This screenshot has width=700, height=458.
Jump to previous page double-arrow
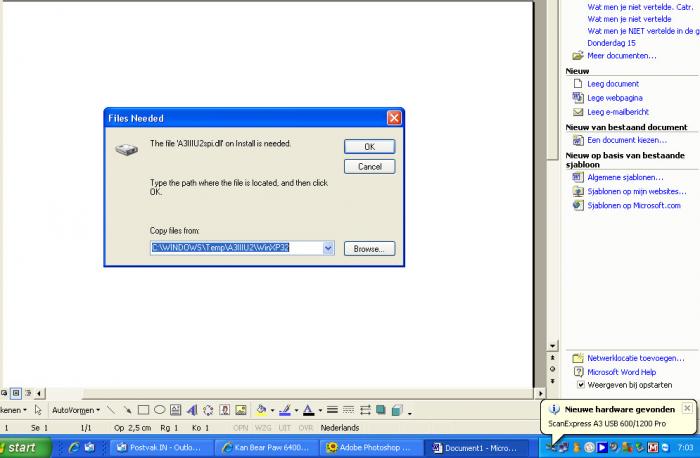pyautogui.click(x=553, y=358)
